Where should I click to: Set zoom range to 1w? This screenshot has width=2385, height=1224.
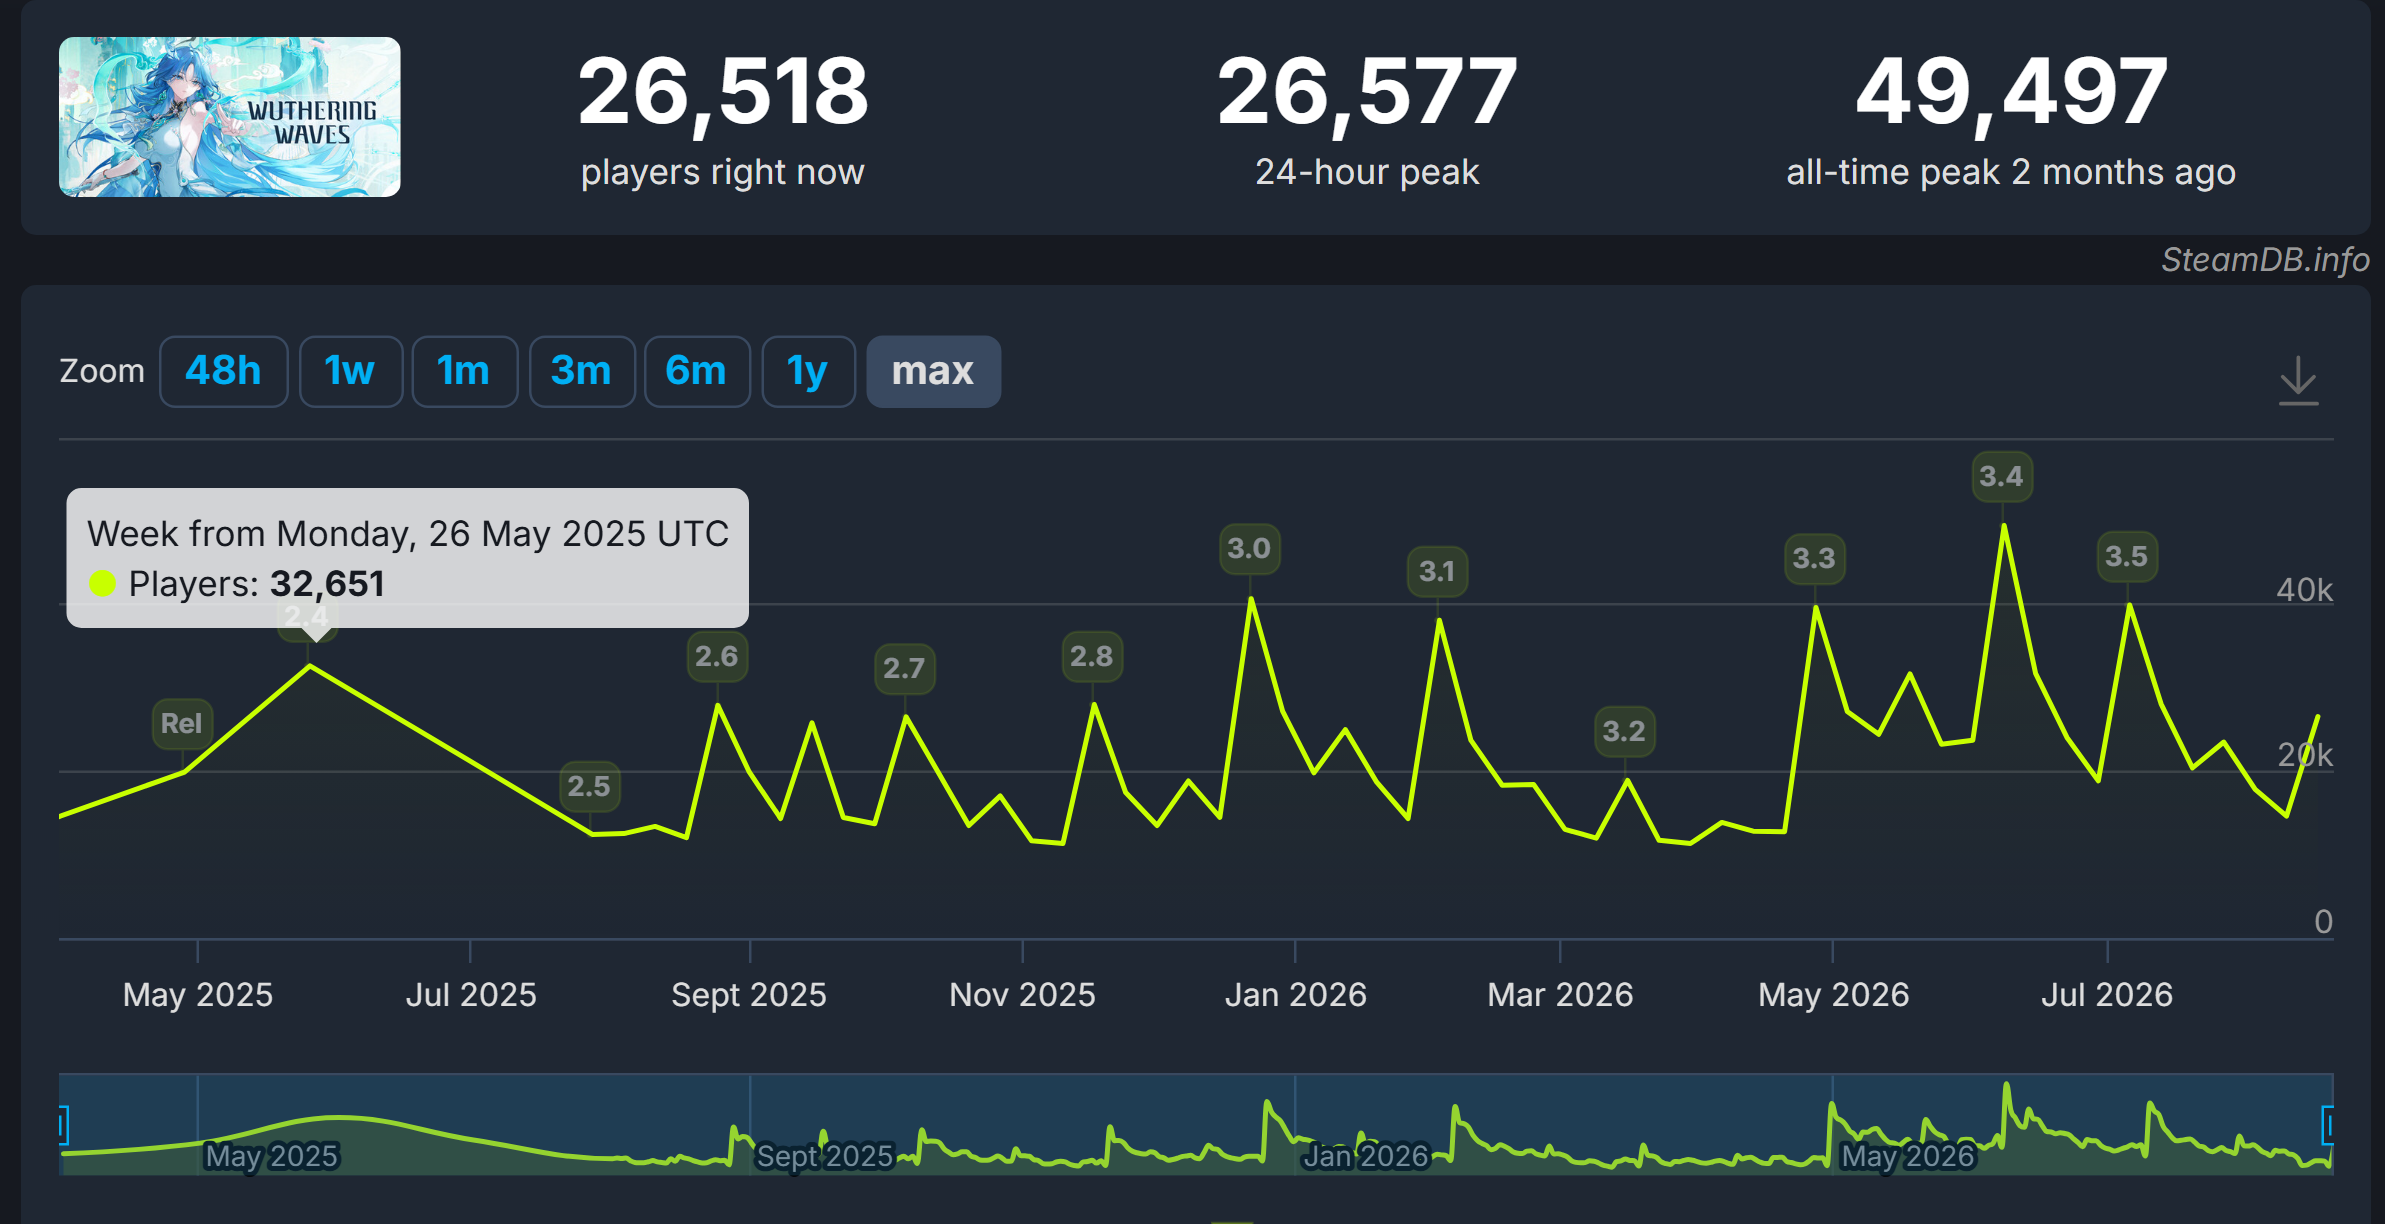coord(350,371)
